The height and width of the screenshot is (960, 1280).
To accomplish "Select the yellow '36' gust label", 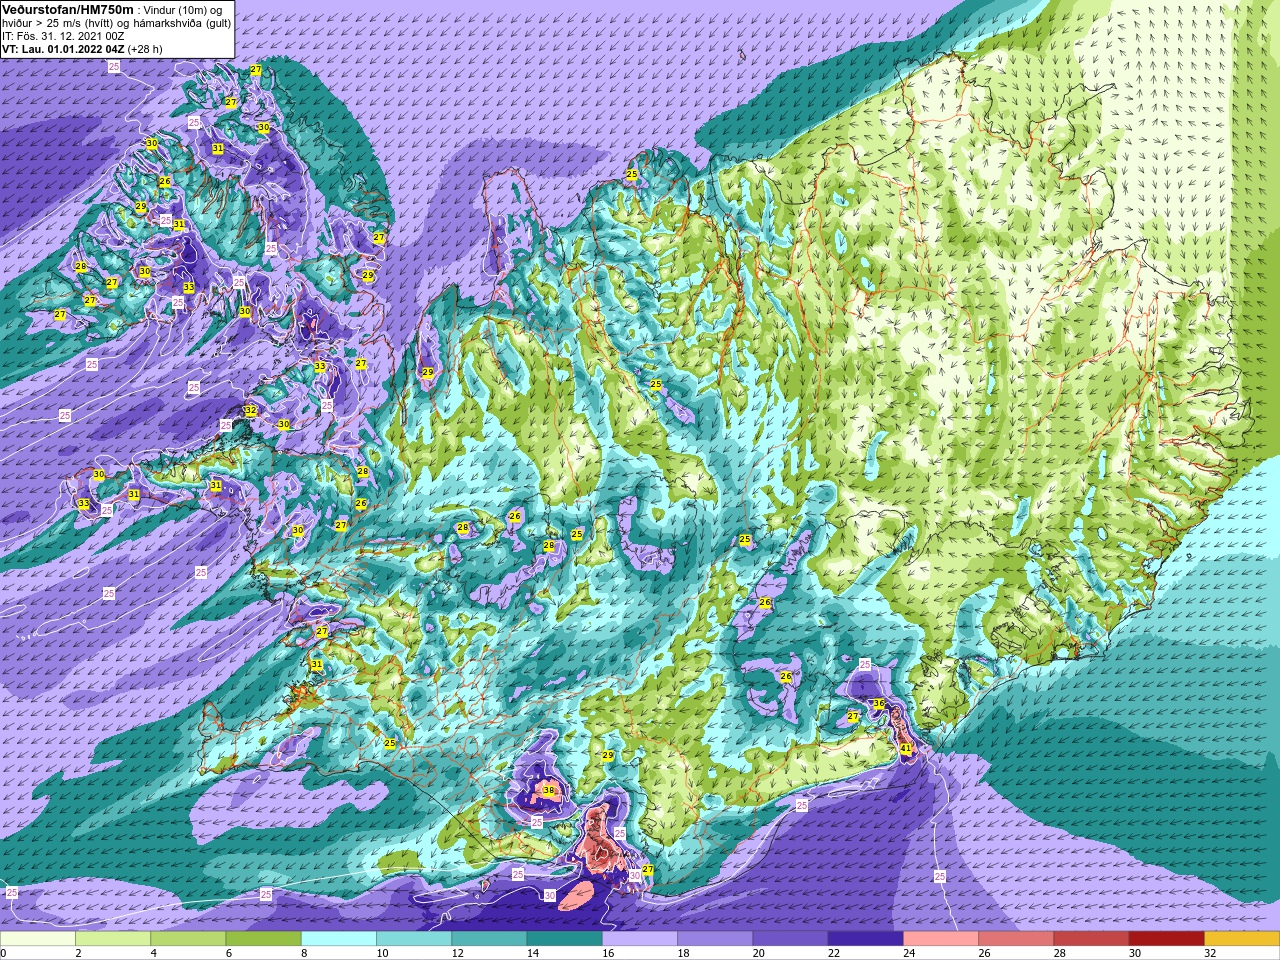I will coord(879,704).
